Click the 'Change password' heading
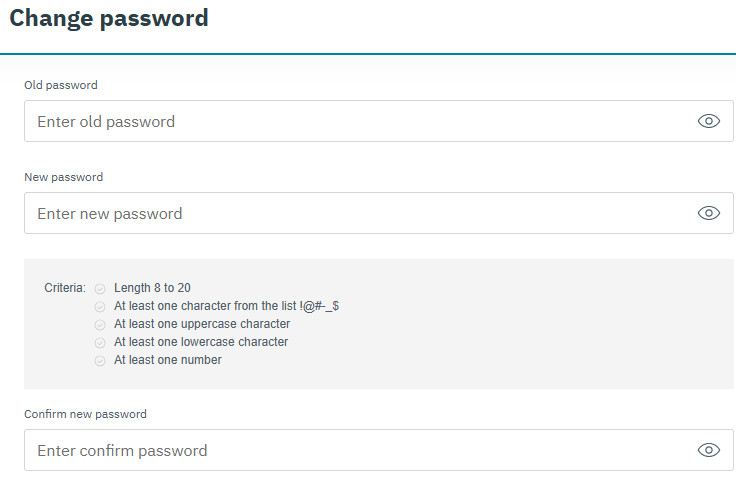This screenshot has width=736, height=477. (x=109, y=18)
